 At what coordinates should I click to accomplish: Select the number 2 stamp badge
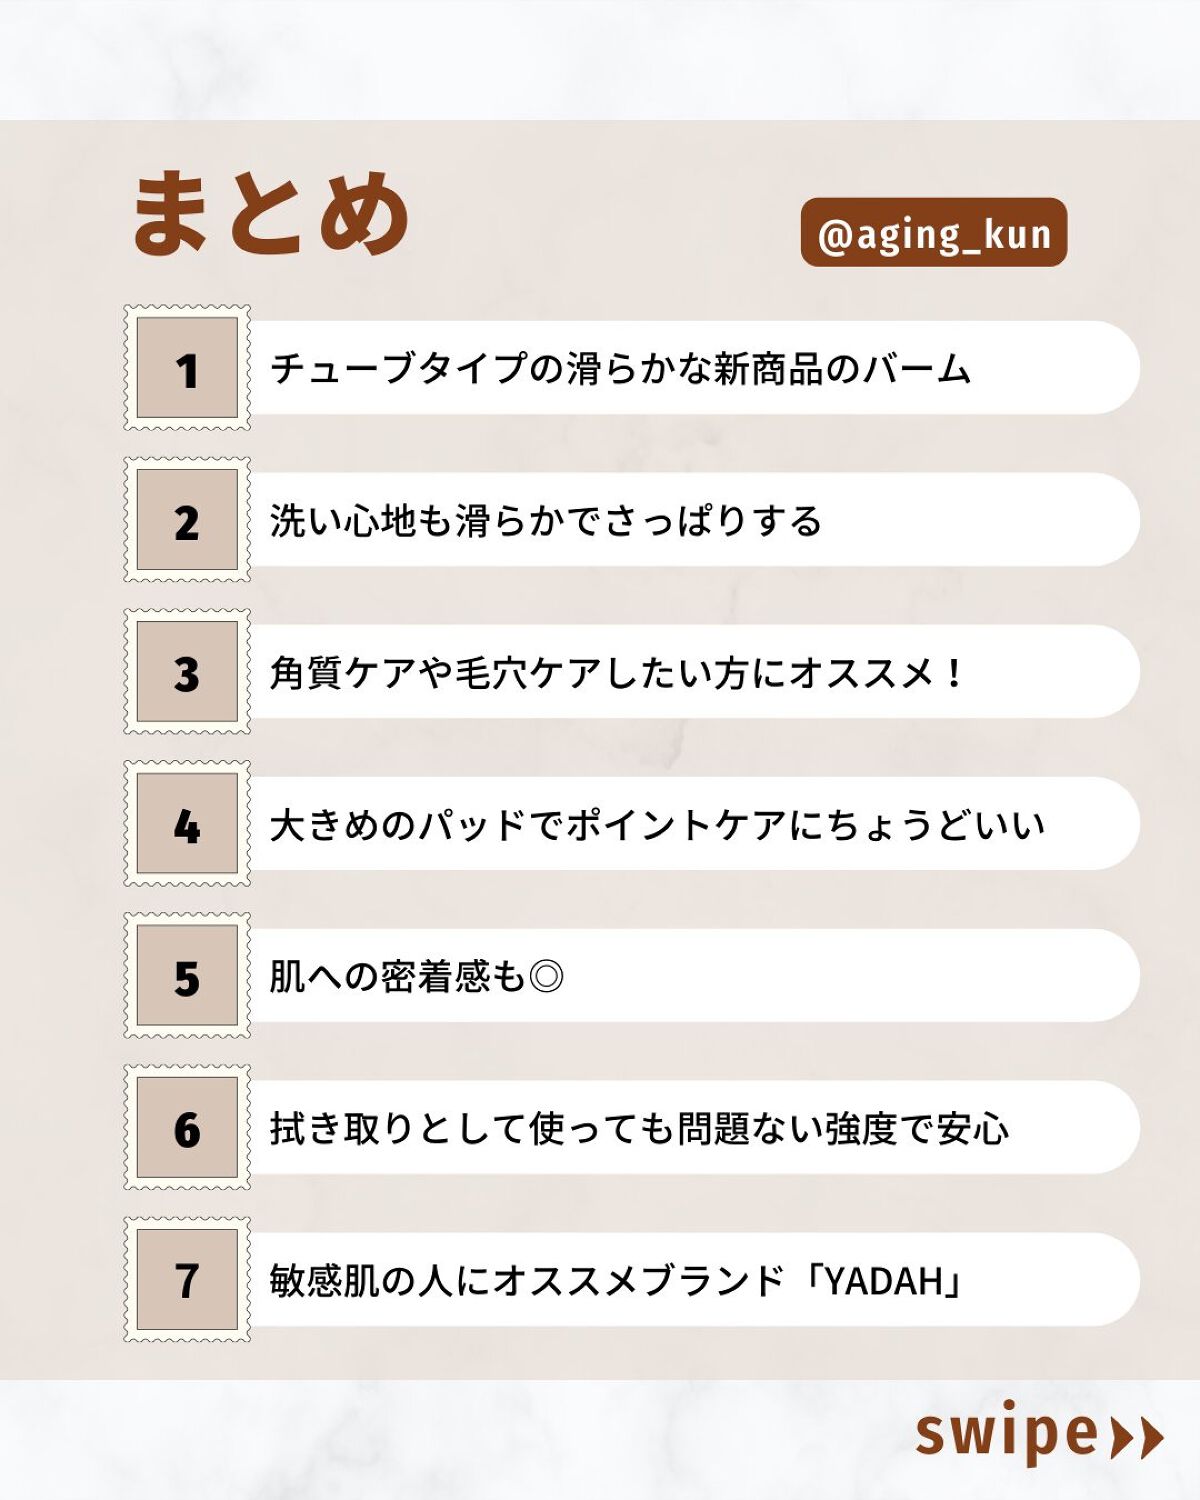coord(187,520)
